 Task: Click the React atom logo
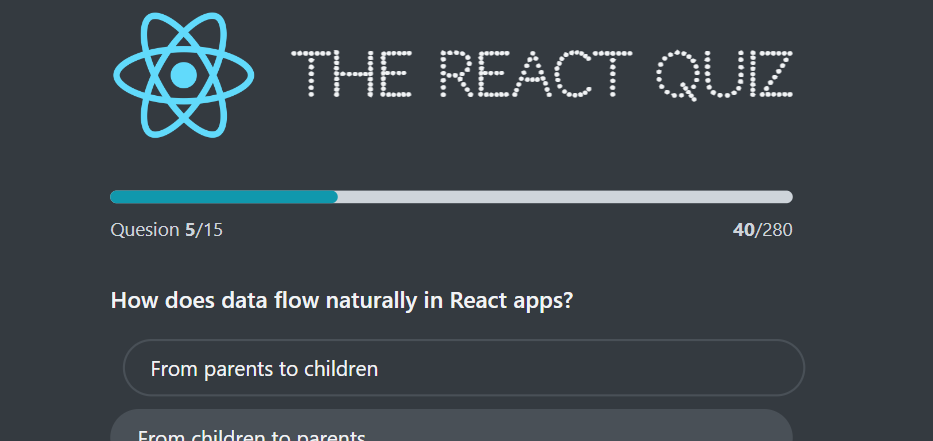pos(184,74)
